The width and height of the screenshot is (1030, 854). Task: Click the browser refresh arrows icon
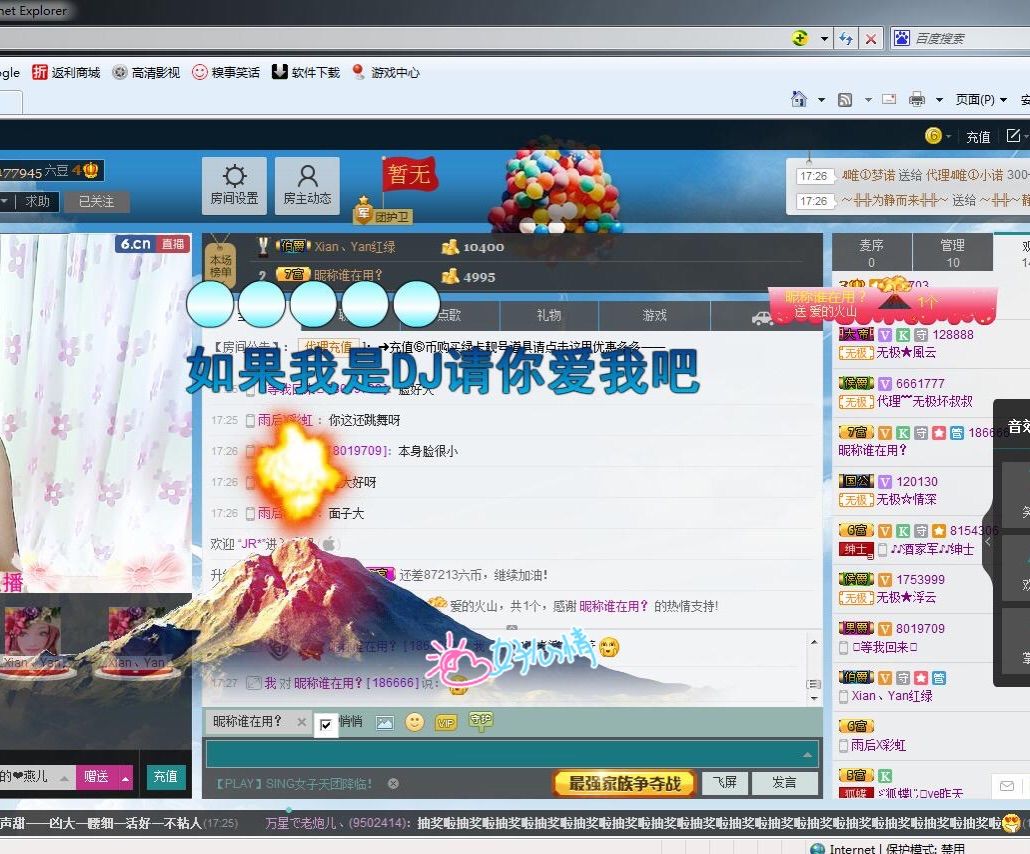[x=846, y=39]
